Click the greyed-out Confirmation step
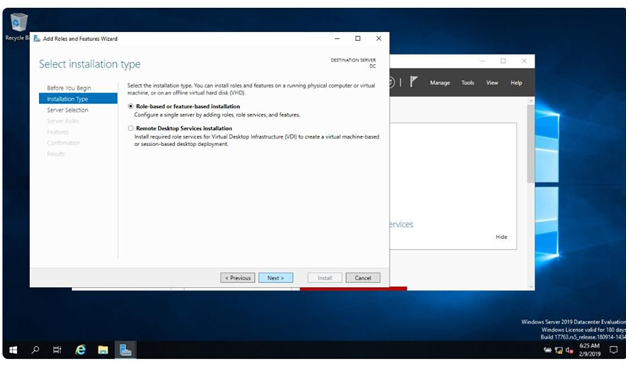This screenshot has height=365, width=628. click(x=63, y=143)
